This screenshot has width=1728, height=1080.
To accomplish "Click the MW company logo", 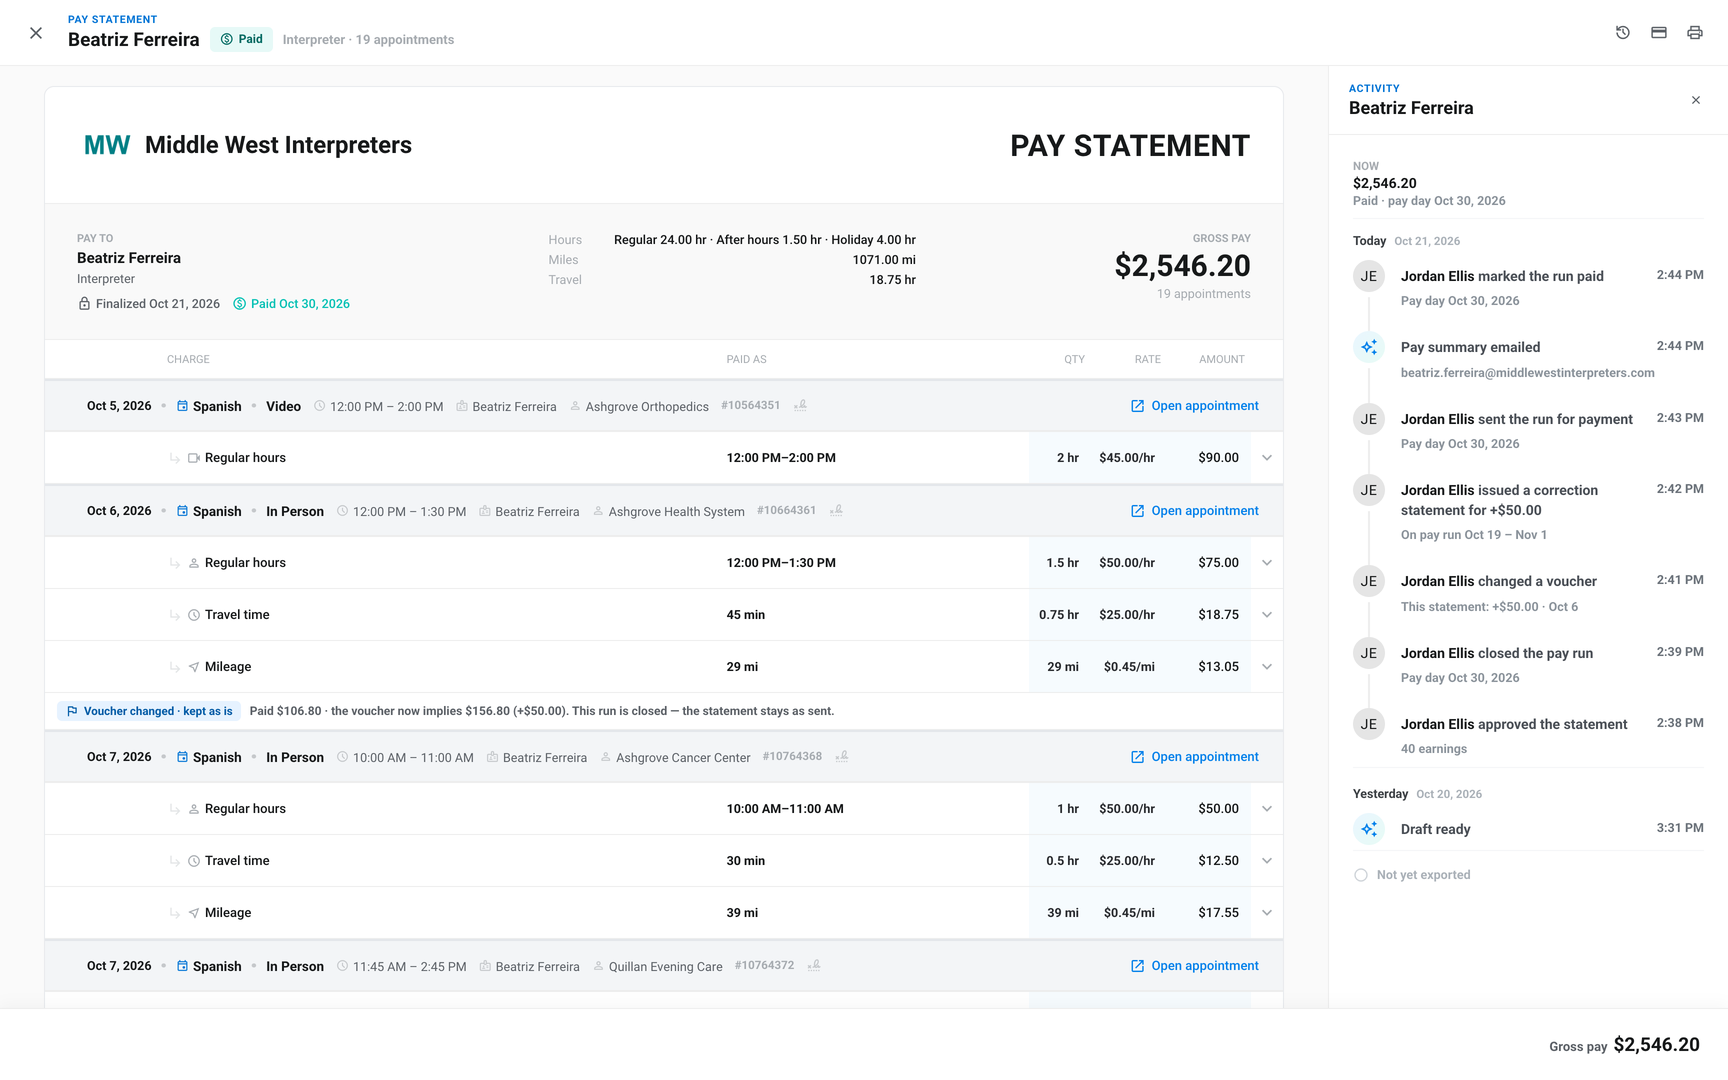I will 107,145.
